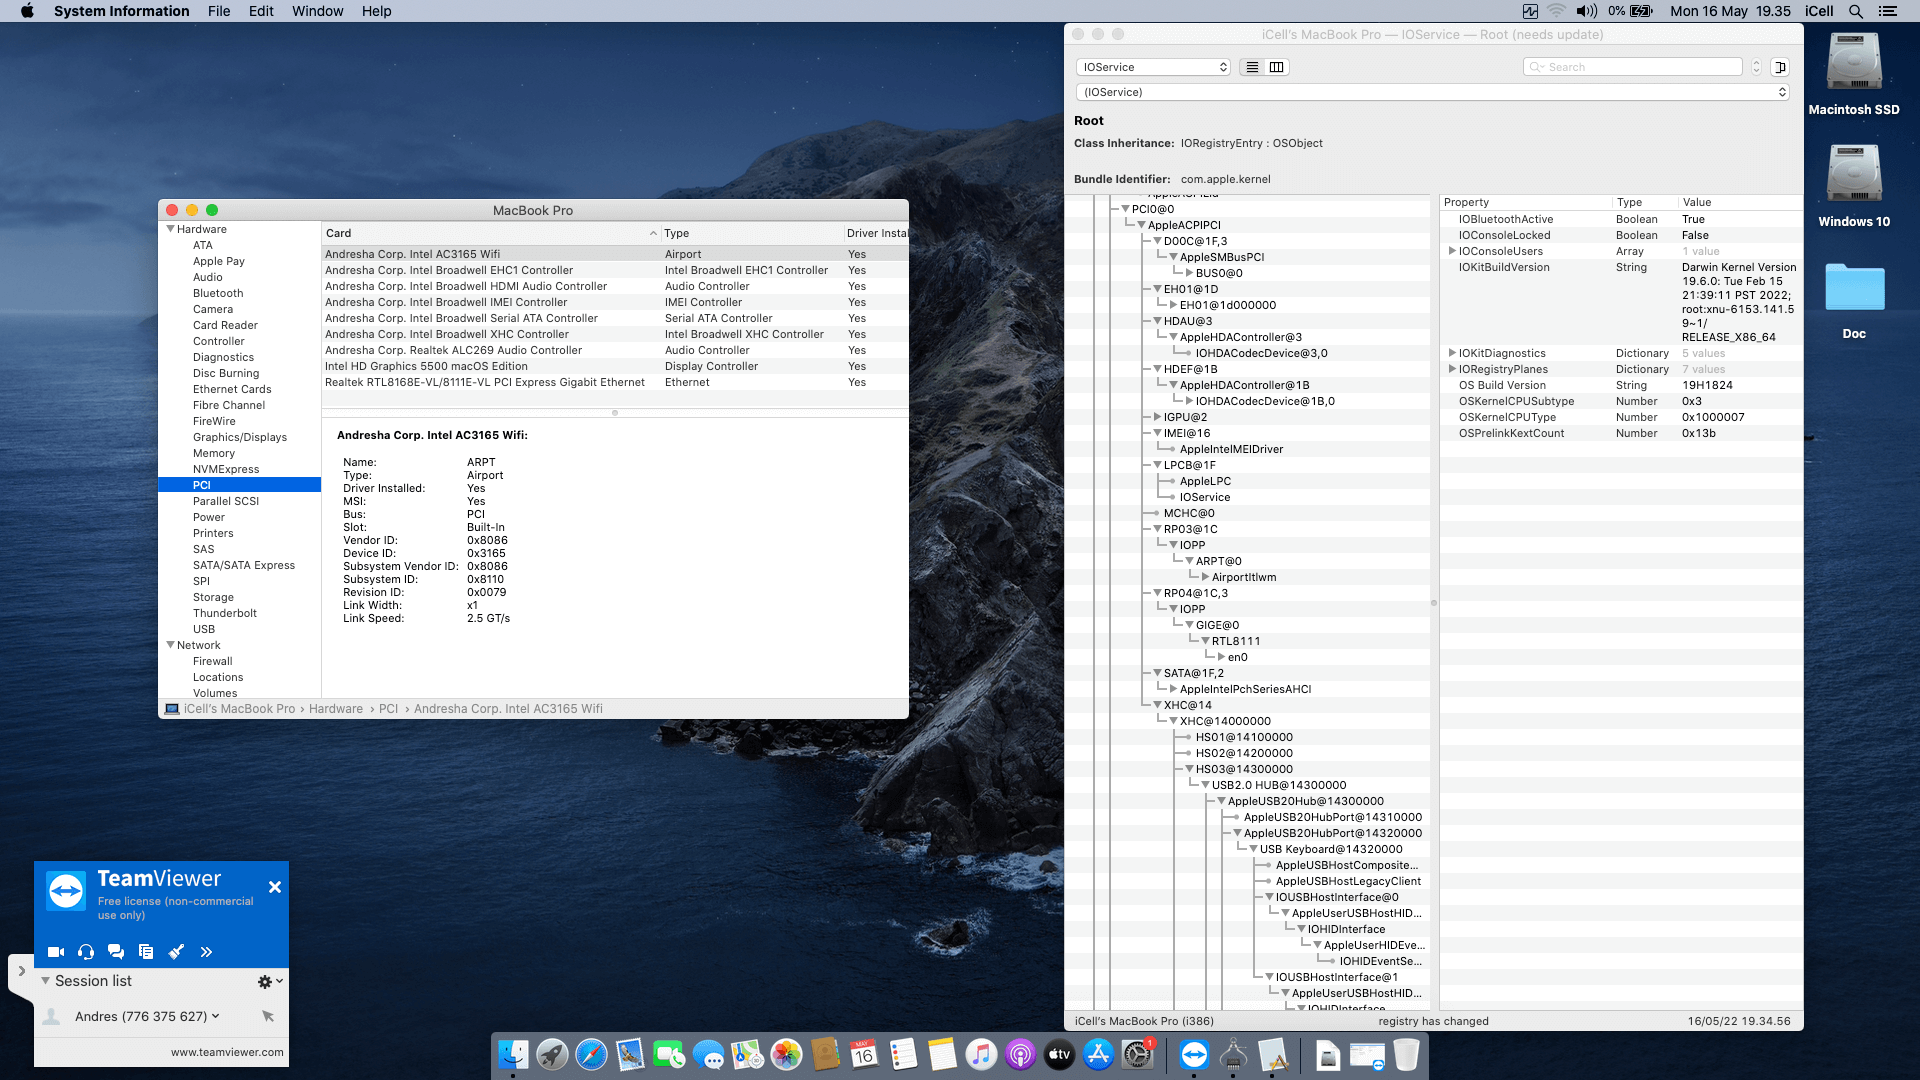Start a video call in TeamViewer
Image resolution: width=1920 pixels, height=1080 pixels.
click(55, 951)
